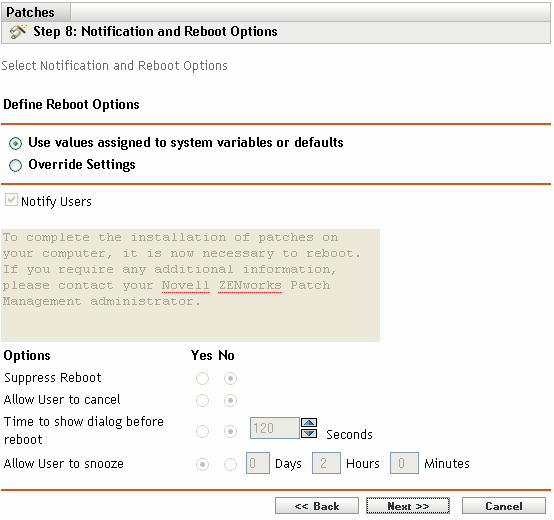Toggle the Notify Users checkbox
The width and height of the screenshot is (554, 520).
point(11,200)
